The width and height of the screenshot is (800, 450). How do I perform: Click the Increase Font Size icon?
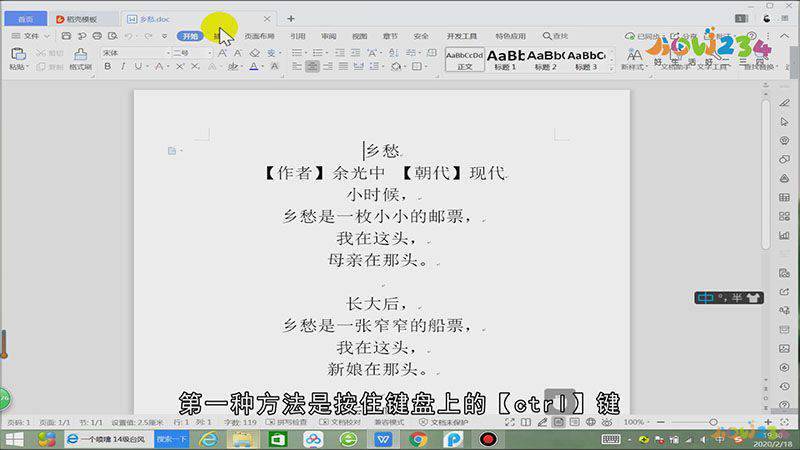[222, 53]
